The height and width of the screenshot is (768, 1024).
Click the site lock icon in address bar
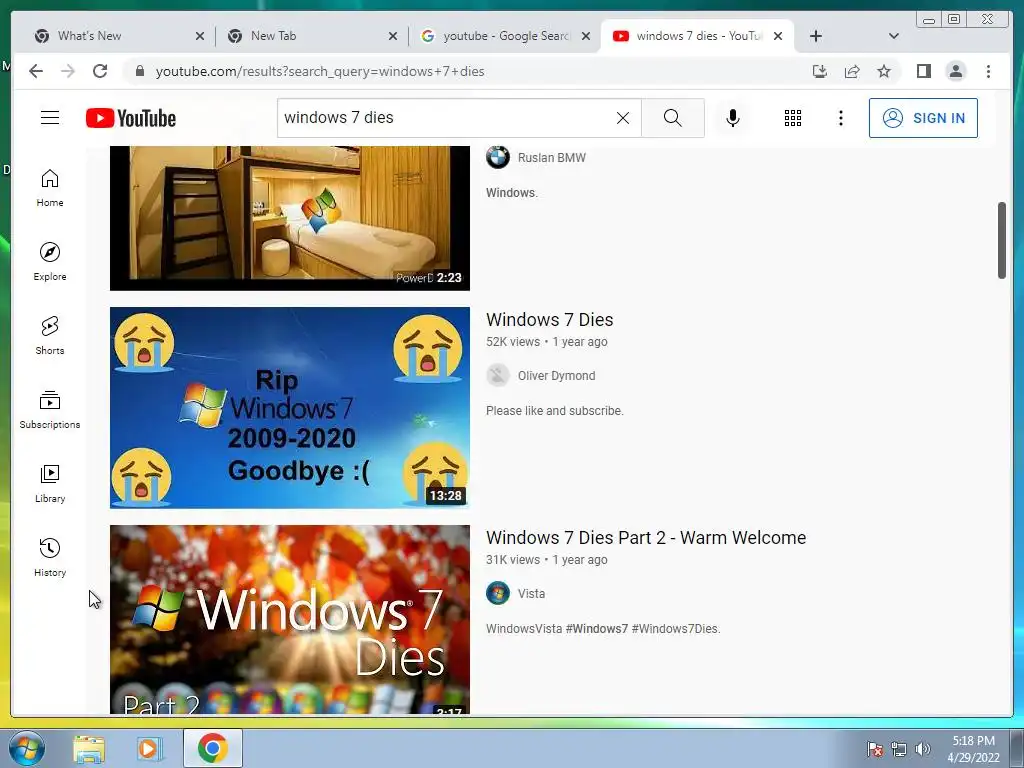139,71
